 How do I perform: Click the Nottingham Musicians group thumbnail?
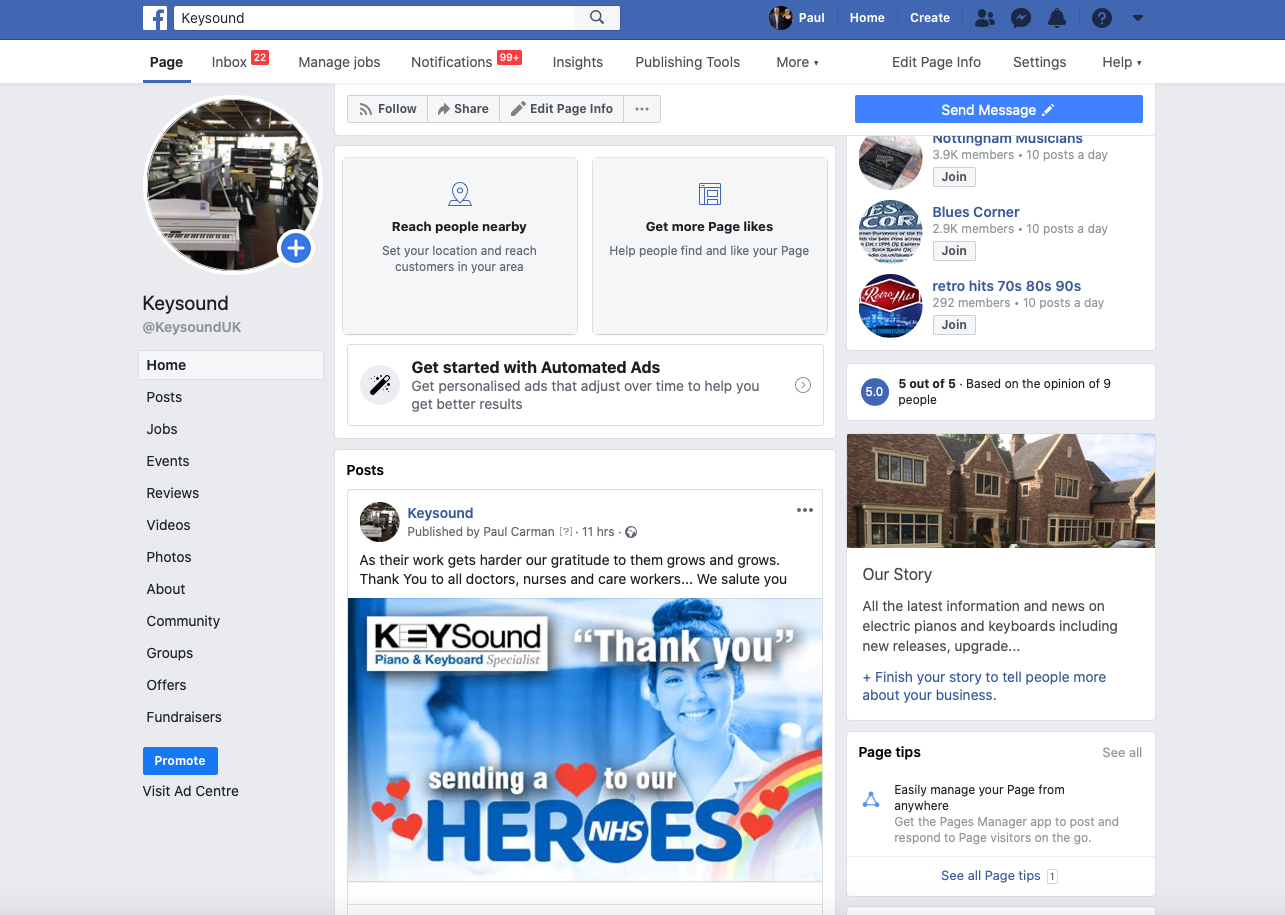[890, 162]
